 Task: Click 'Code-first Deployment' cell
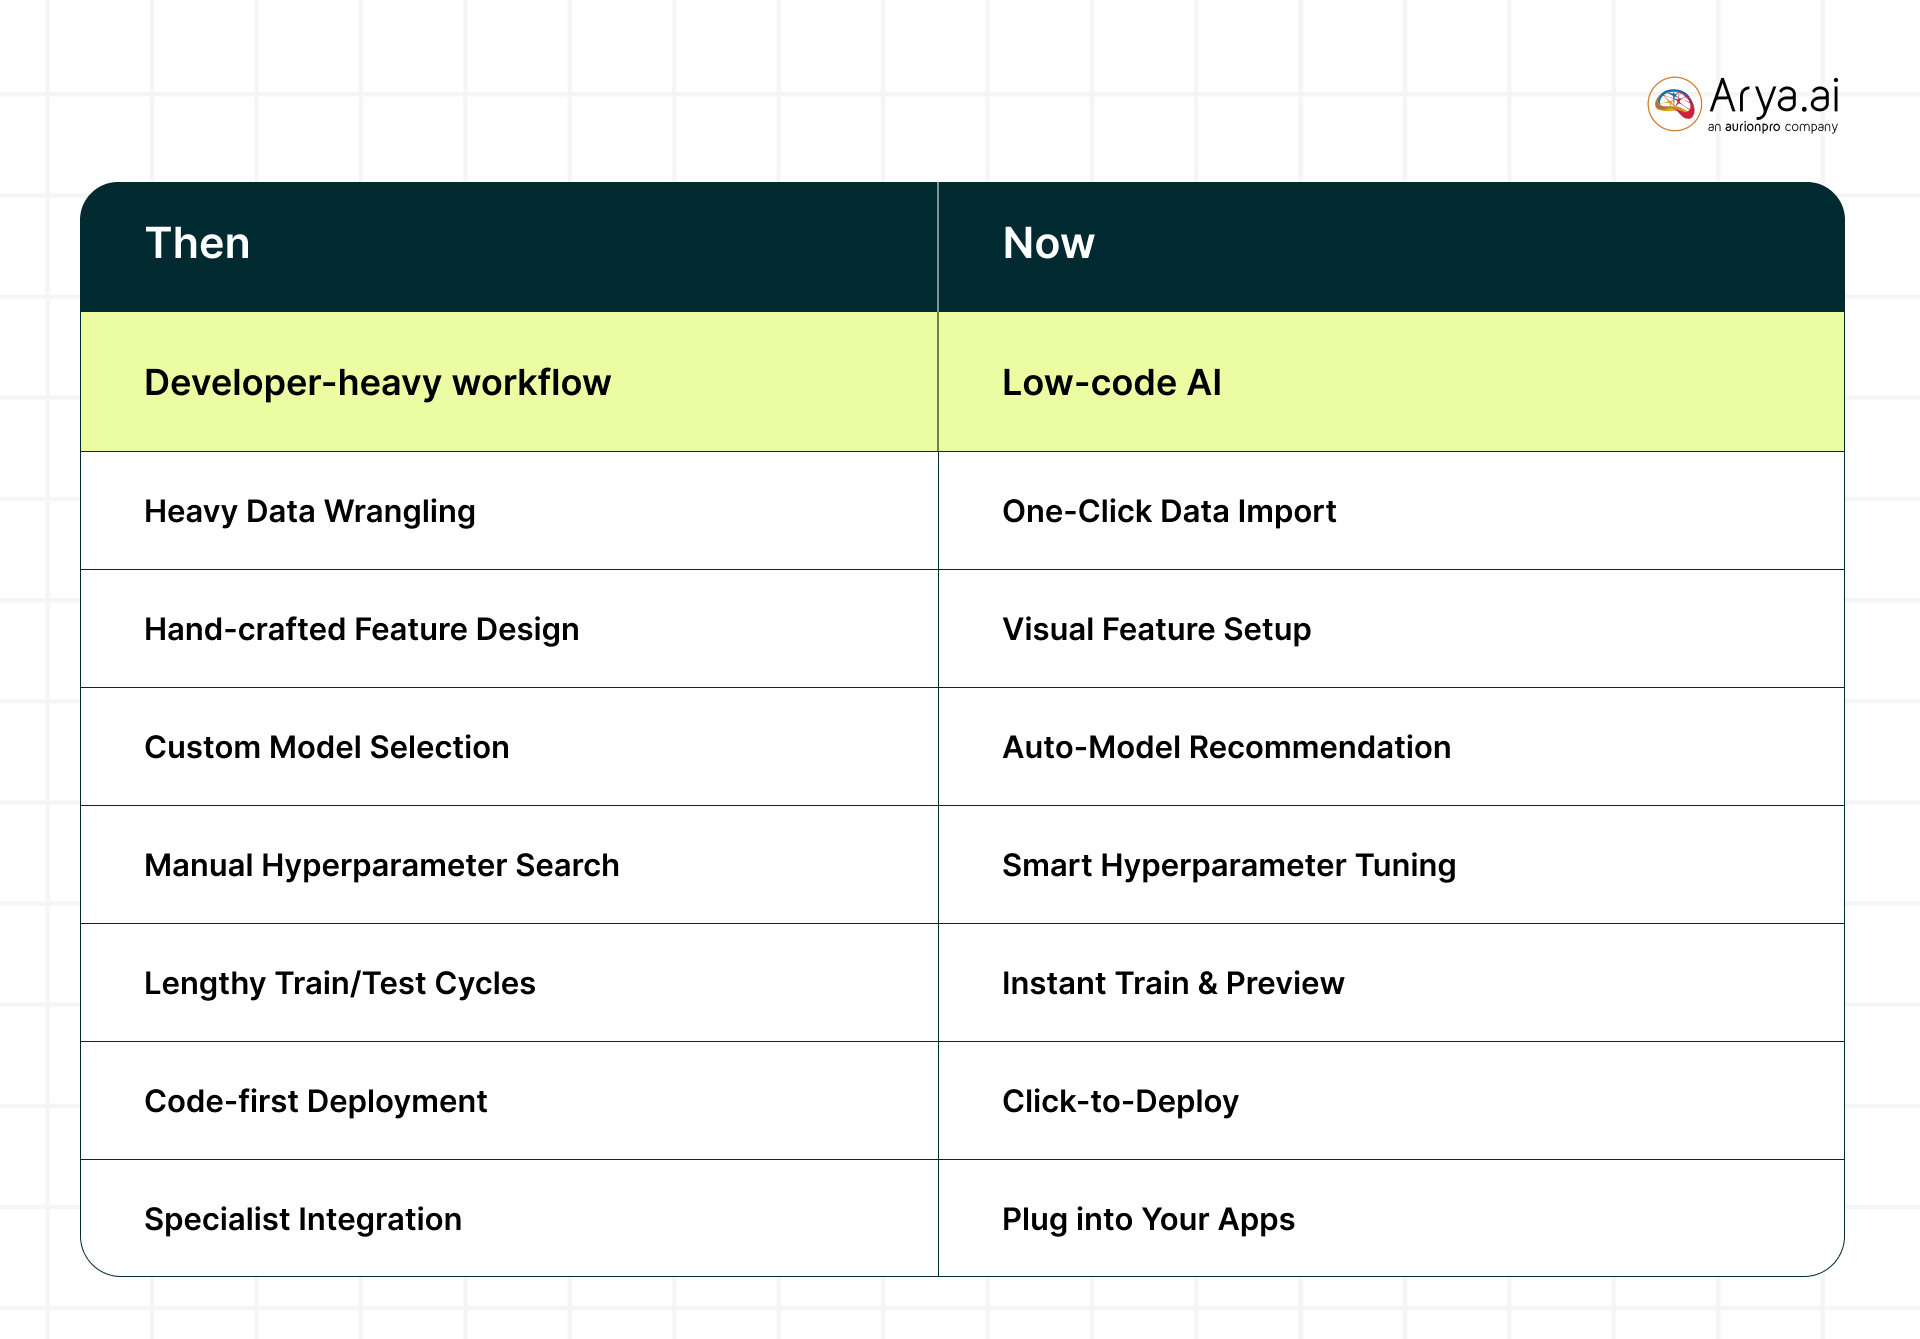click(x=509, y=1101)
